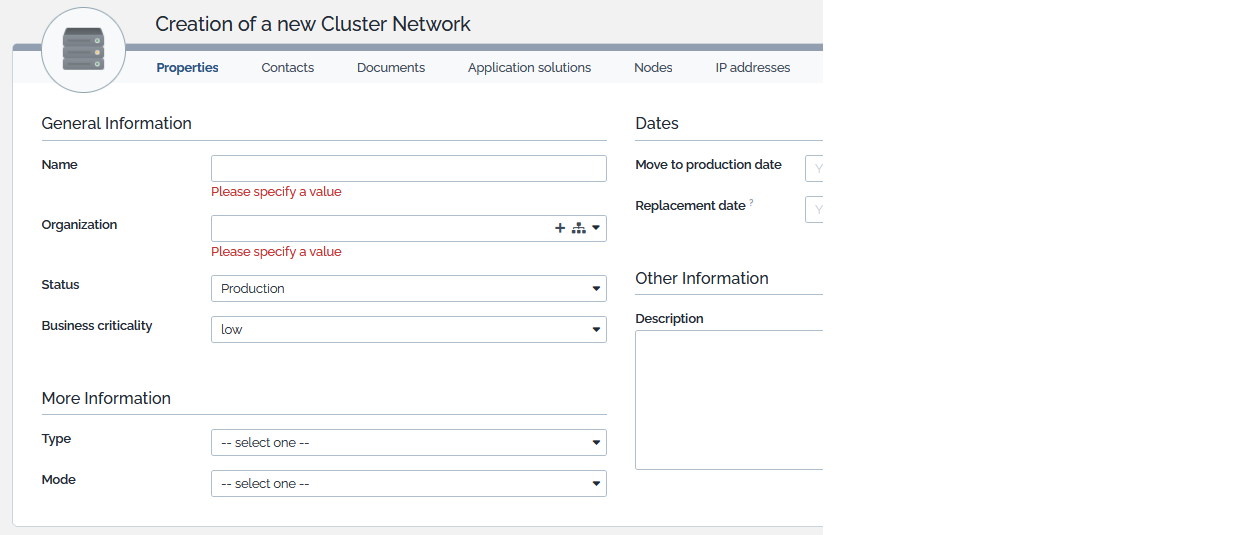Expand the Type select-one dropdown
This screenshot has height=535, width=1244.
(408, 443)
